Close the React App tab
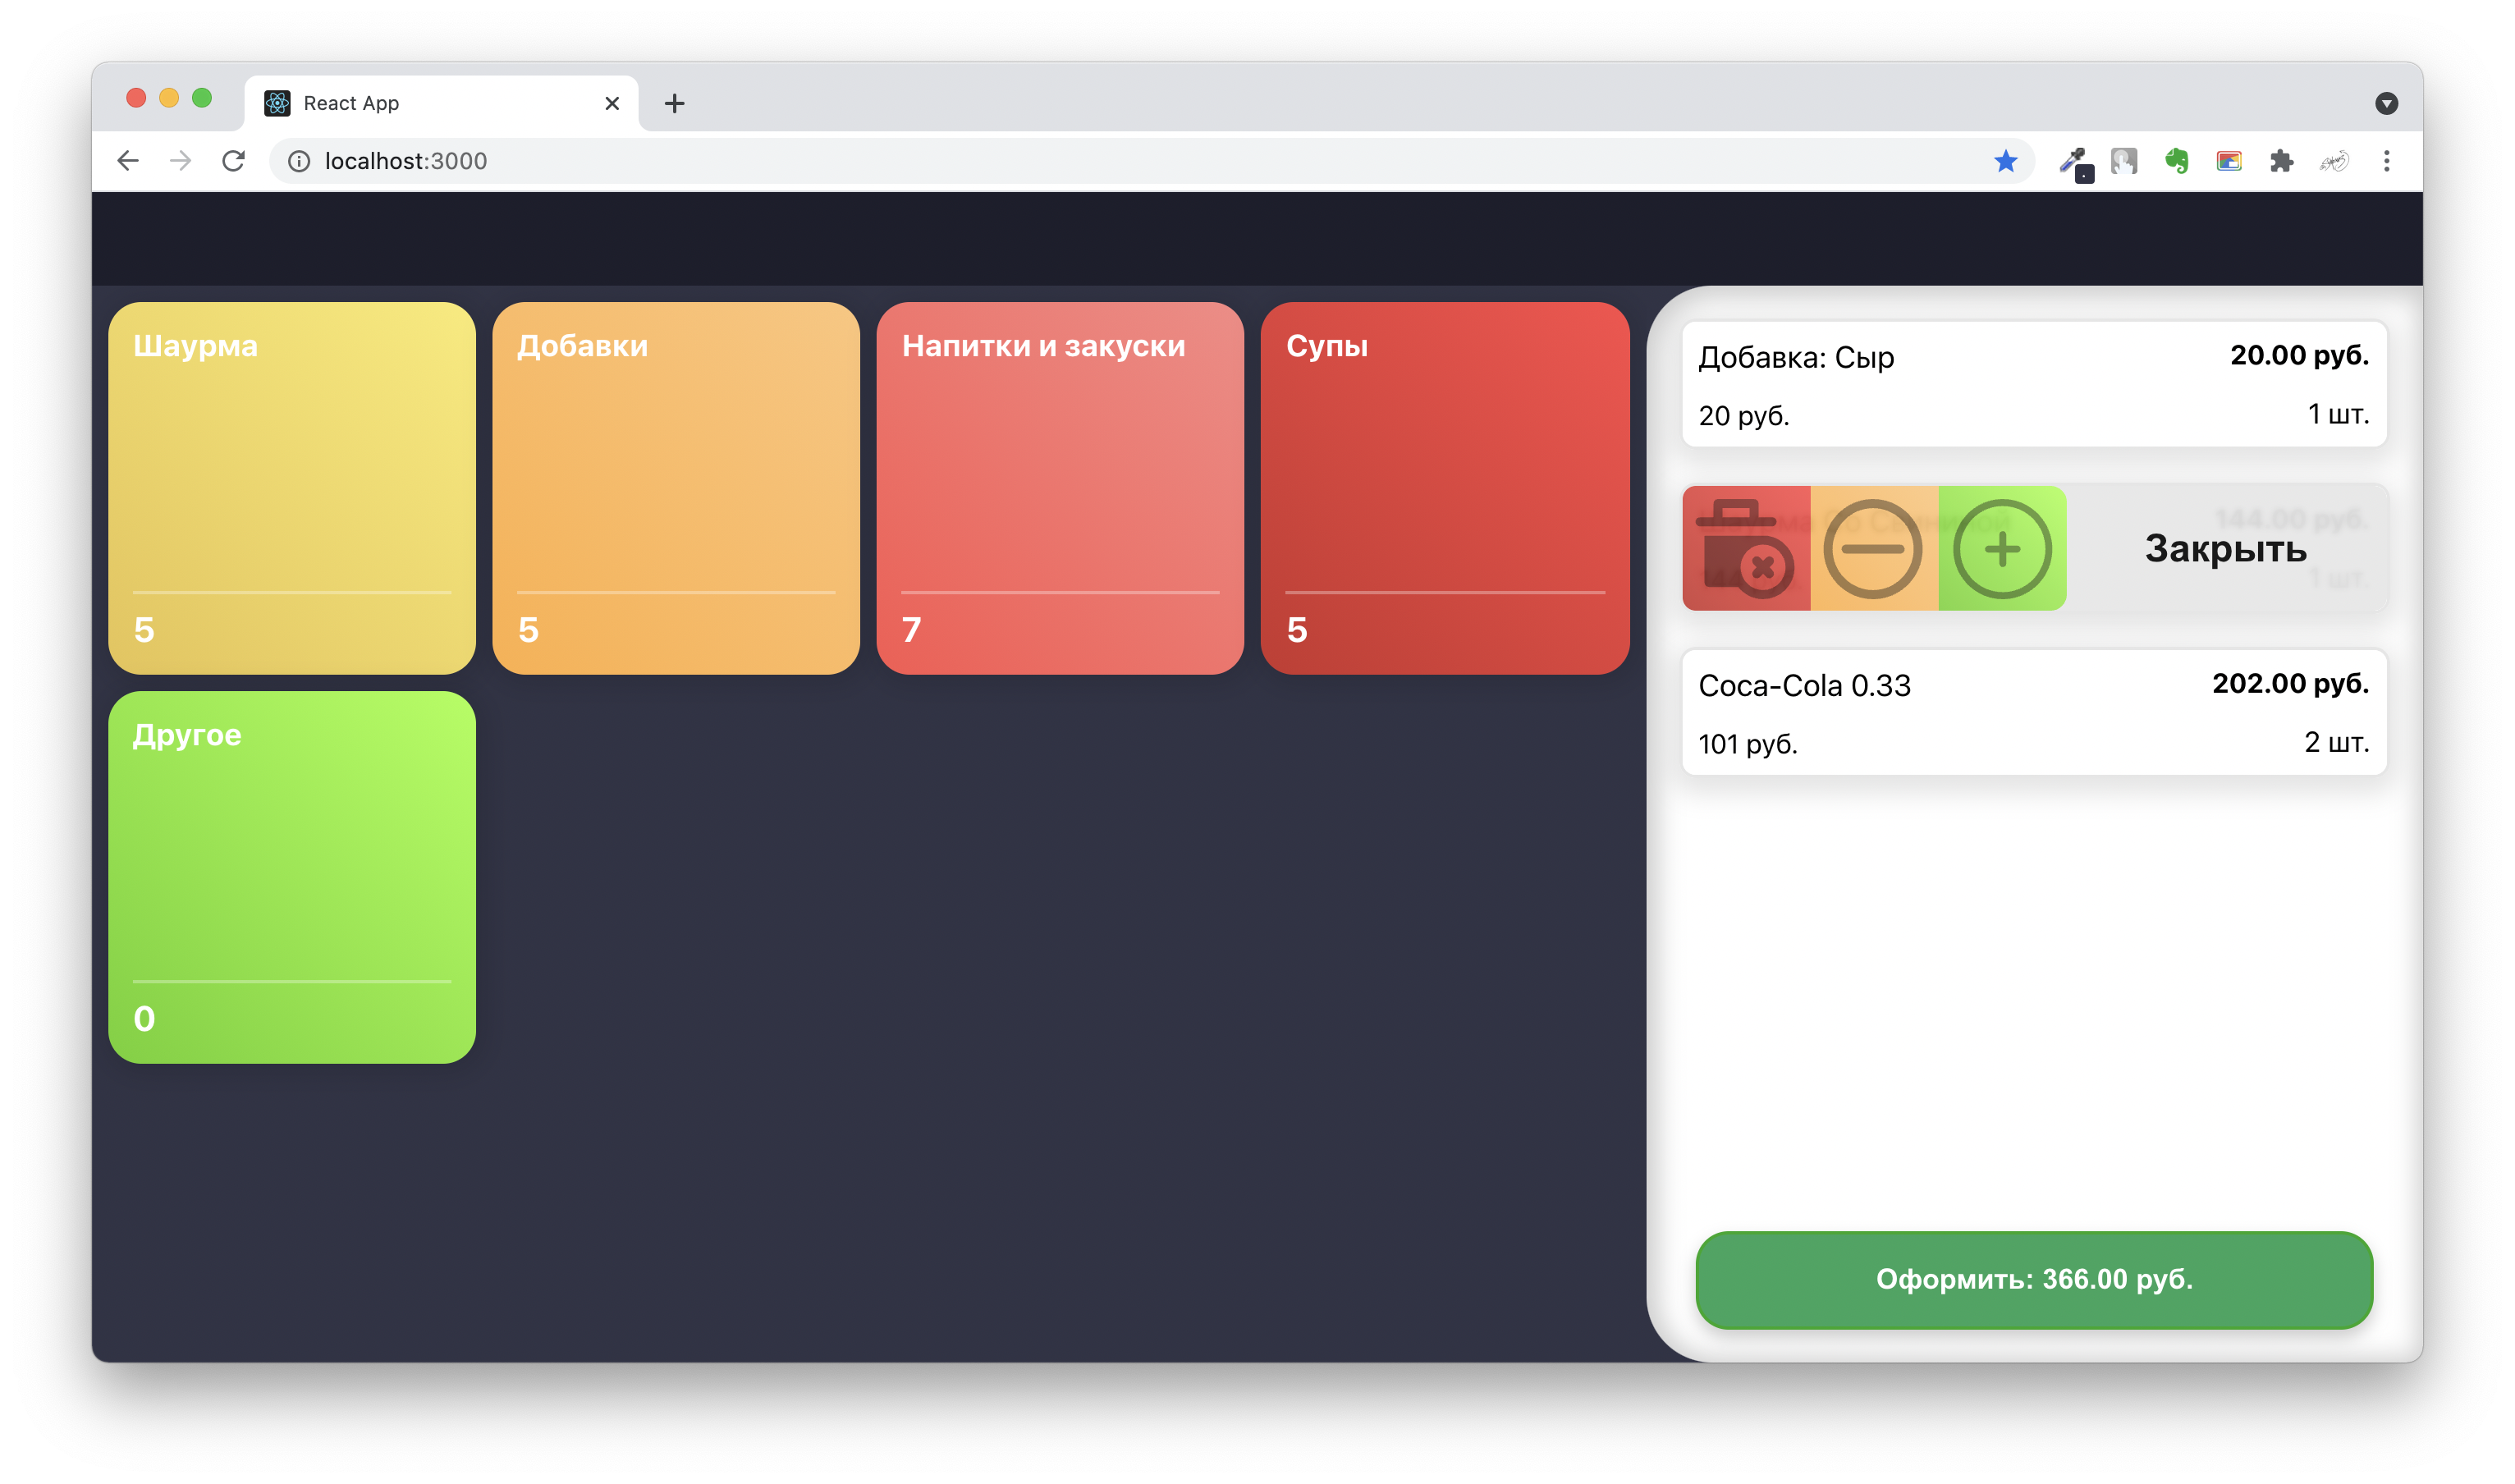This screenshot has height=1484, width=2515. pyautogui.click(x=612, y=103)
